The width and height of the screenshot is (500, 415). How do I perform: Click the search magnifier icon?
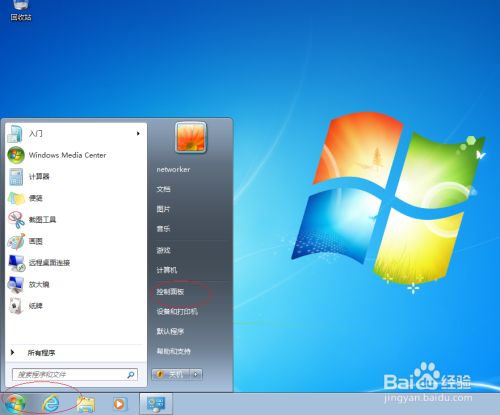(131, 375)
